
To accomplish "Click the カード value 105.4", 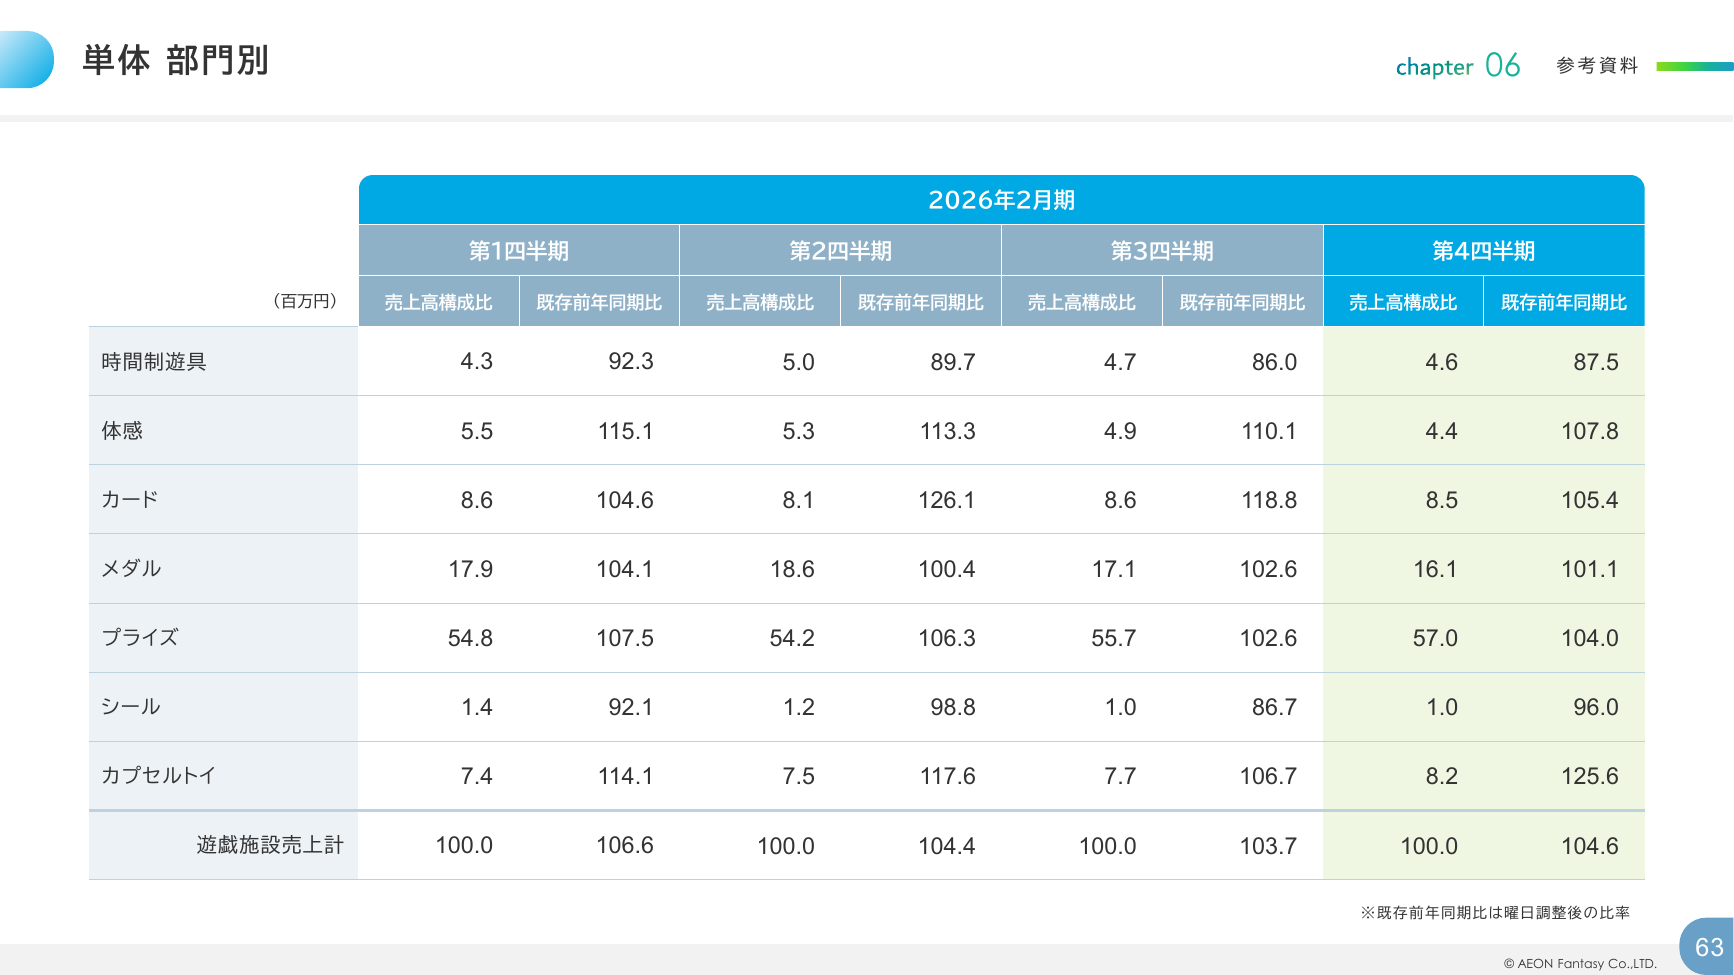I will [x=1590, y=500].
